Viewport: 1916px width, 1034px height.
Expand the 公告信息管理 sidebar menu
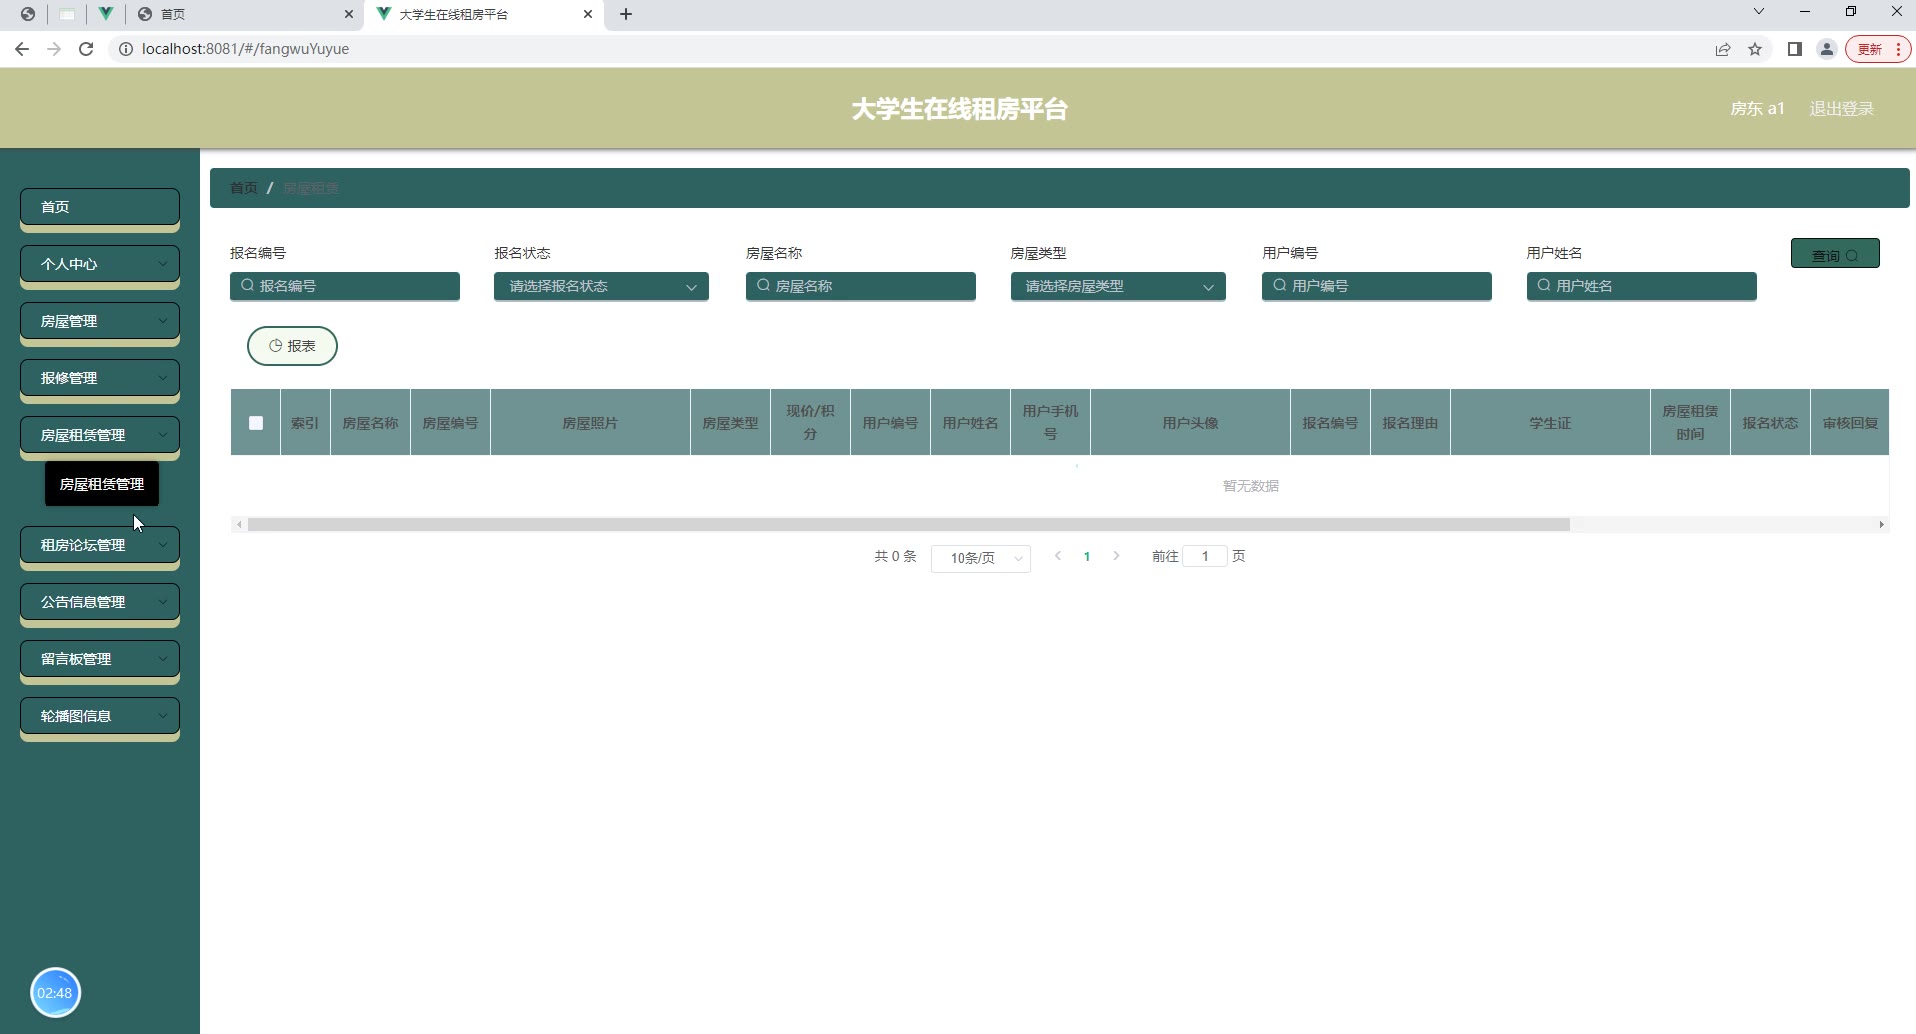pyautogui.click(x=100, y=602)
